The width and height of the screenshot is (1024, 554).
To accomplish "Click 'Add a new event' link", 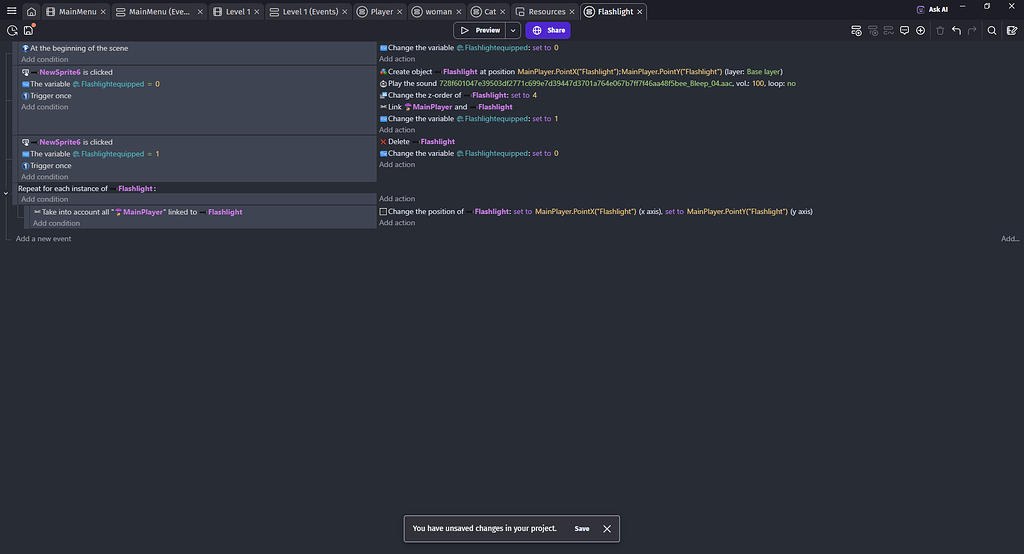I will point(44,239).
